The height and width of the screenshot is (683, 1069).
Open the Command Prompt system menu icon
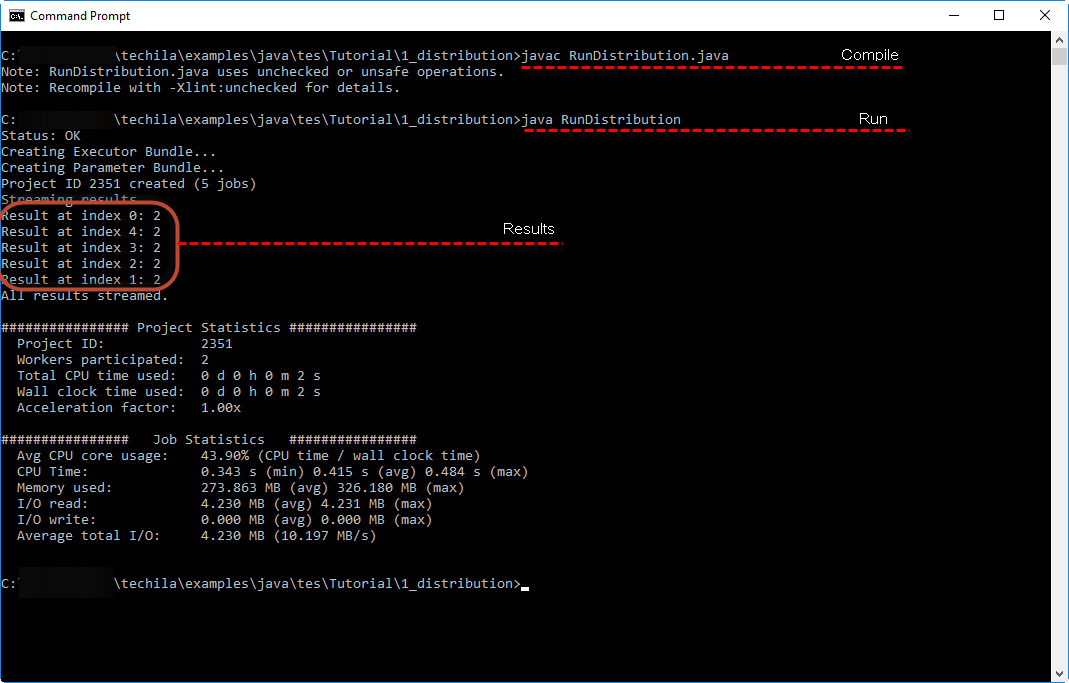pos(16,15)
